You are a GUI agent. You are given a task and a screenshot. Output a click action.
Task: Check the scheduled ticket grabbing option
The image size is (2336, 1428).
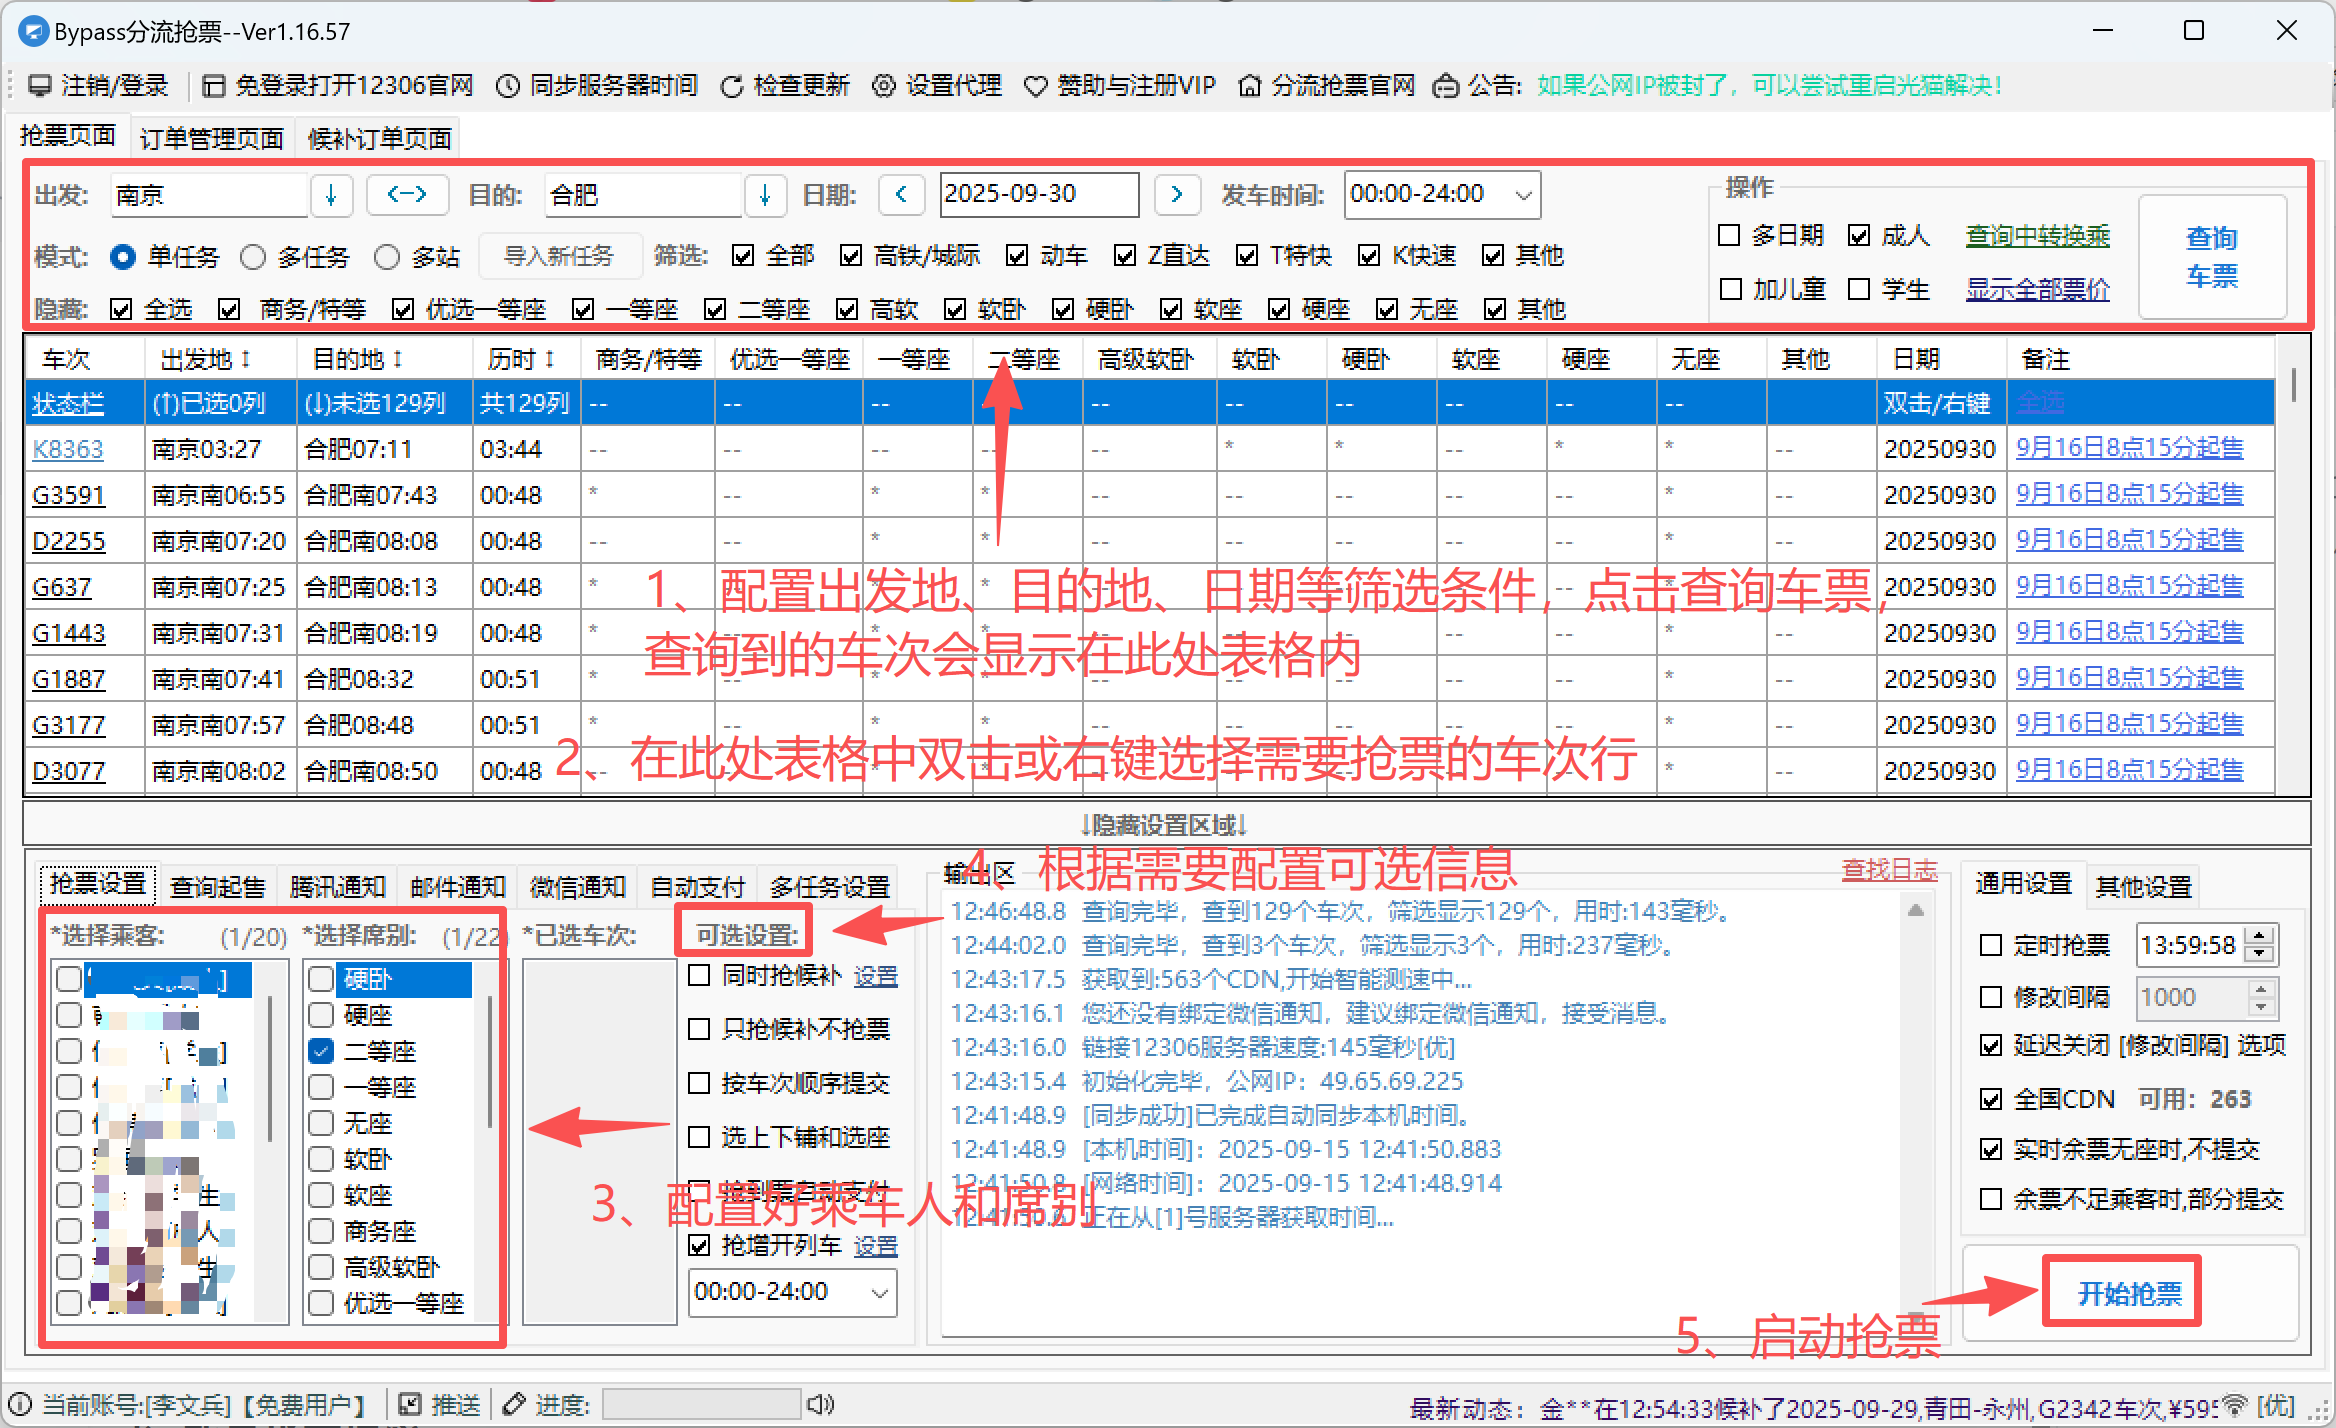[1991, 945]
